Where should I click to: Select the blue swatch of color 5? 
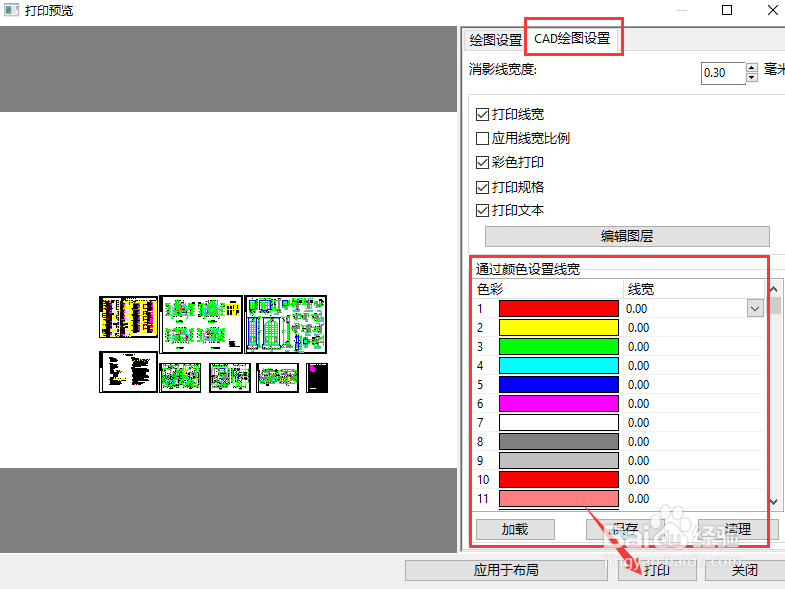(559, 385)
